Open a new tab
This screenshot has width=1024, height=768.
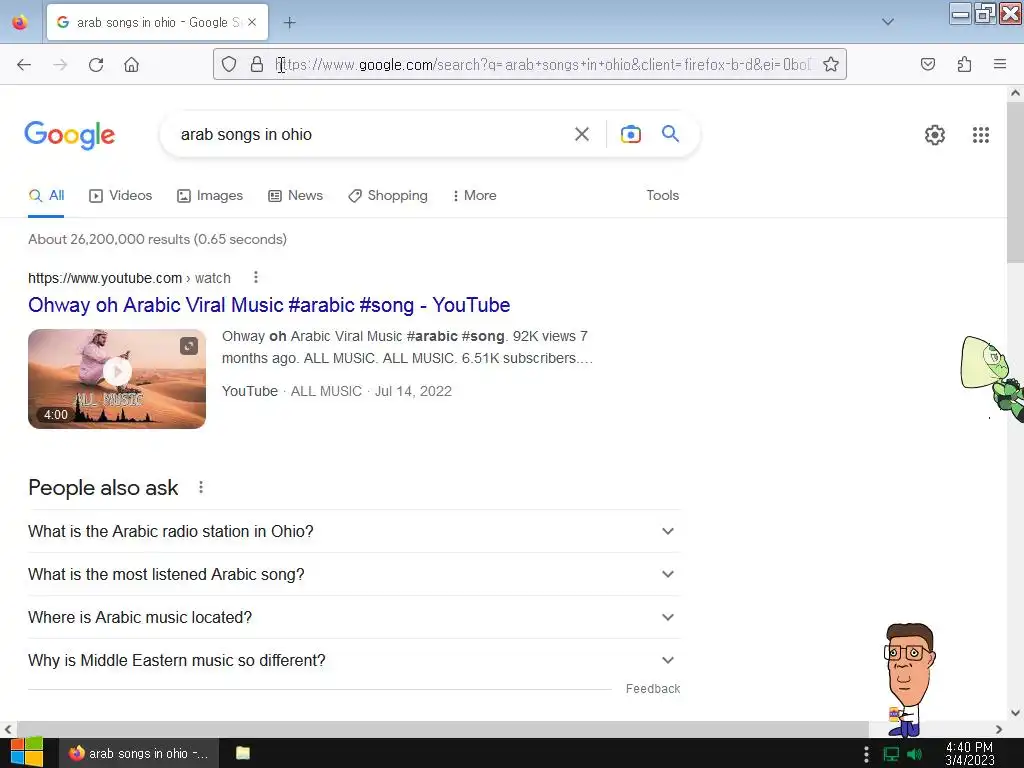289,23
